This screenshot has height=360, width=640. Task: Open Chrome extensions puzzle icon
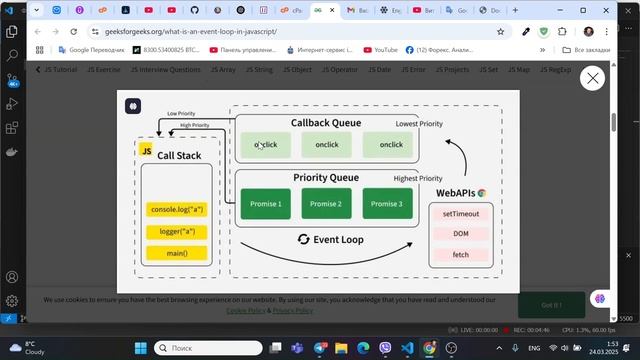(562, 31)
